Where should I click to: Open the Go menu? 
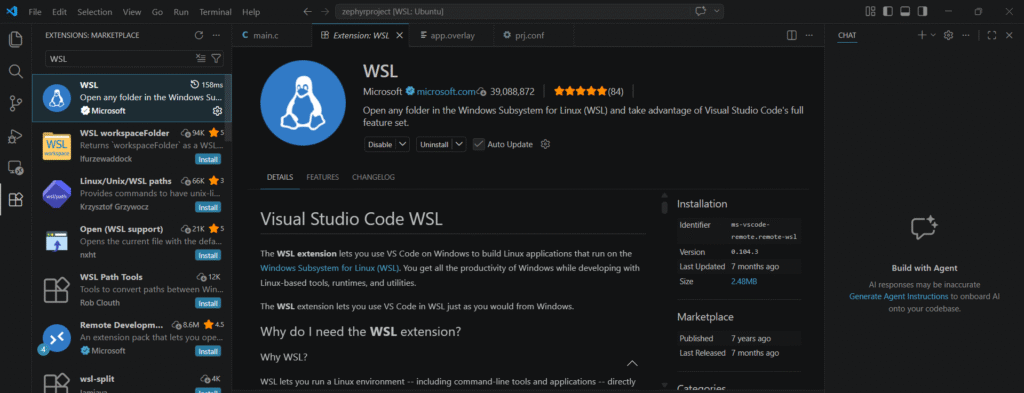click(x=157, y=12)
